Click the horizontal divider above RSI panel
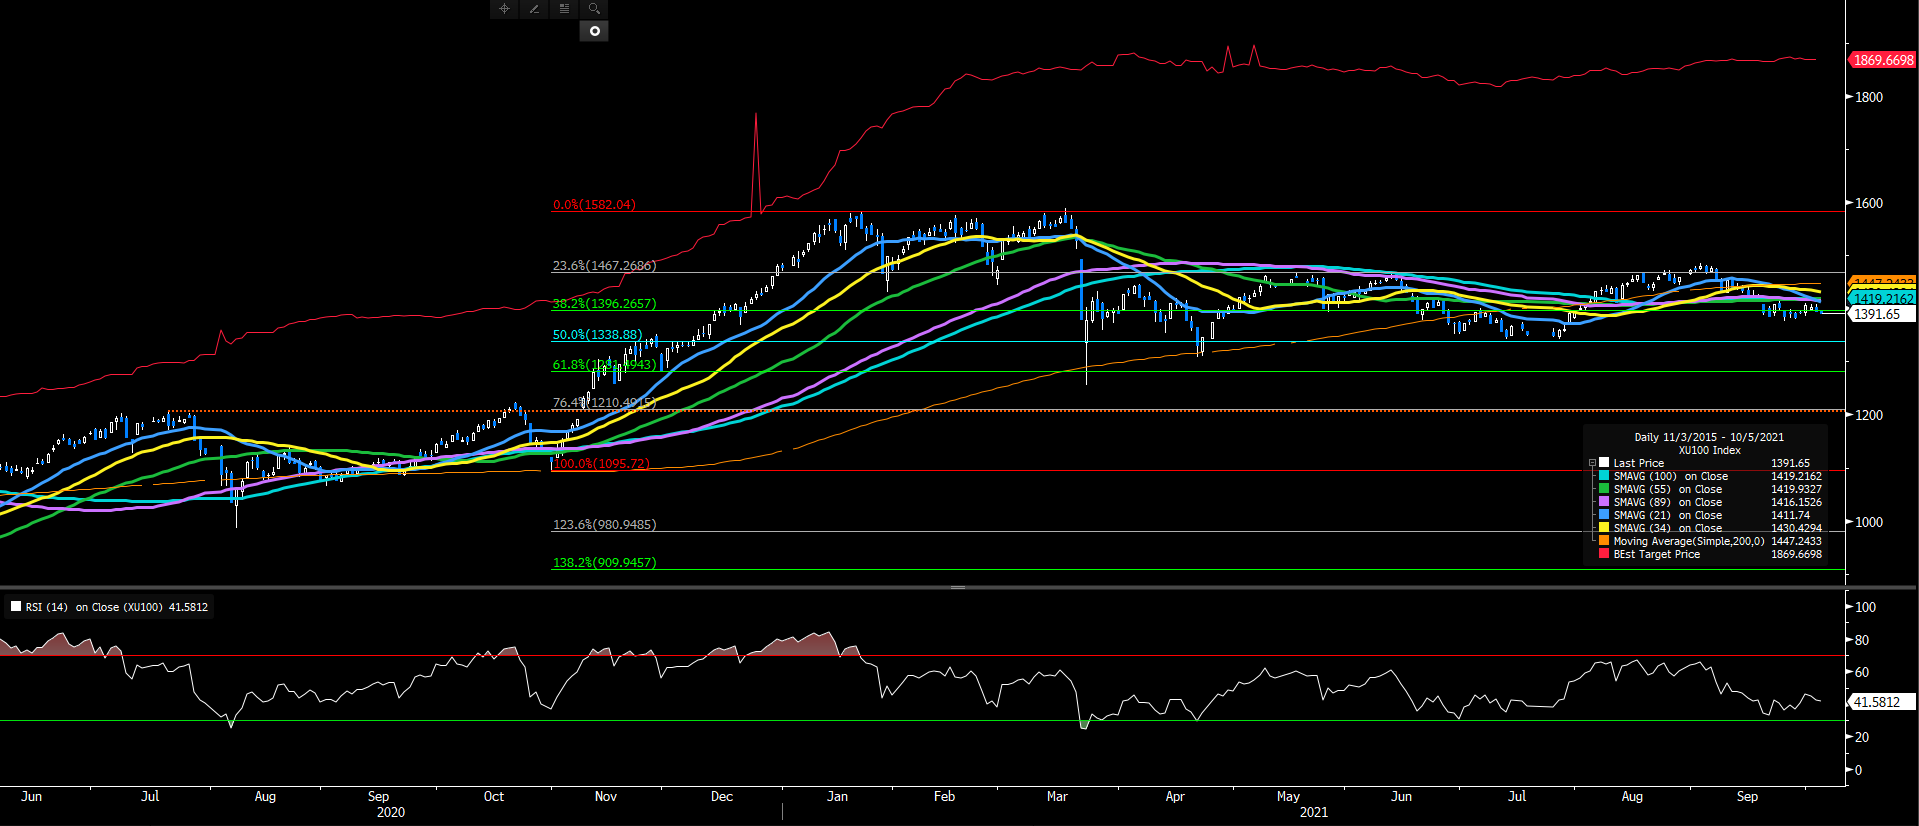Image resolution: width=1919 pixels, height=826 pixels. 957,587
